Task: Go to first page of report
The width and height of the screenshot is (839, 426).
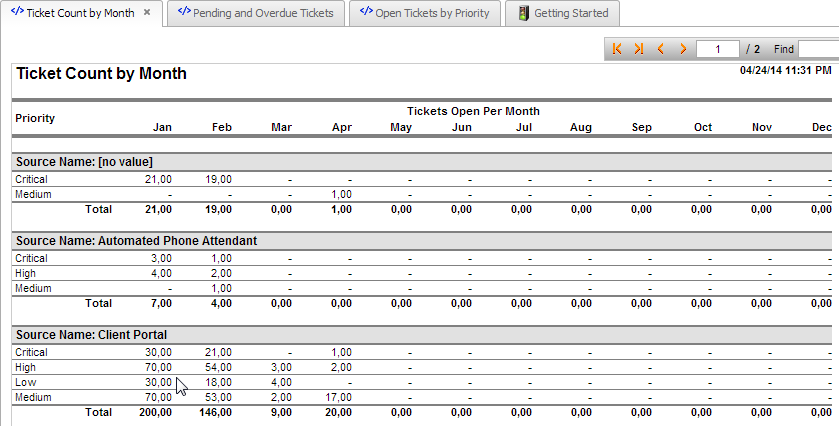Action: pyautogui.click(x=617, y=49)
